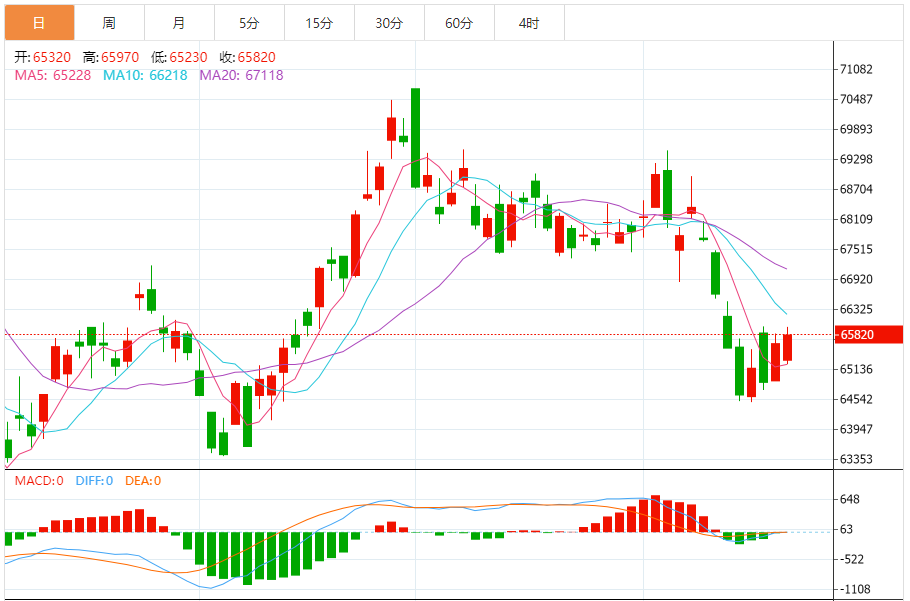Click the tallest green candlestick at the peak
The width and height of the screenshot is (910, 601).
coord(416,138)
